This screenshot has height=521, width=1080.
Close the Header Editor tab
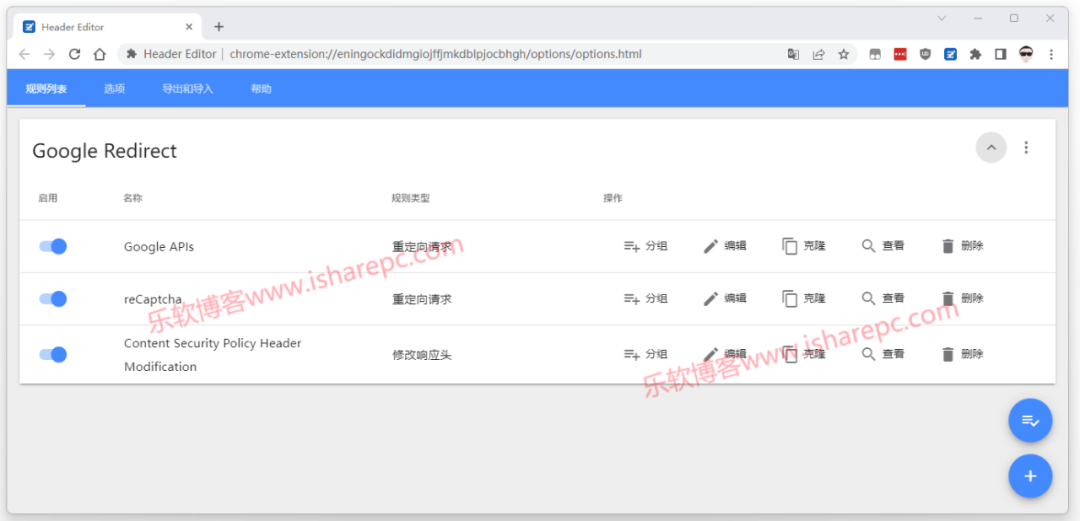click(189, 27)
